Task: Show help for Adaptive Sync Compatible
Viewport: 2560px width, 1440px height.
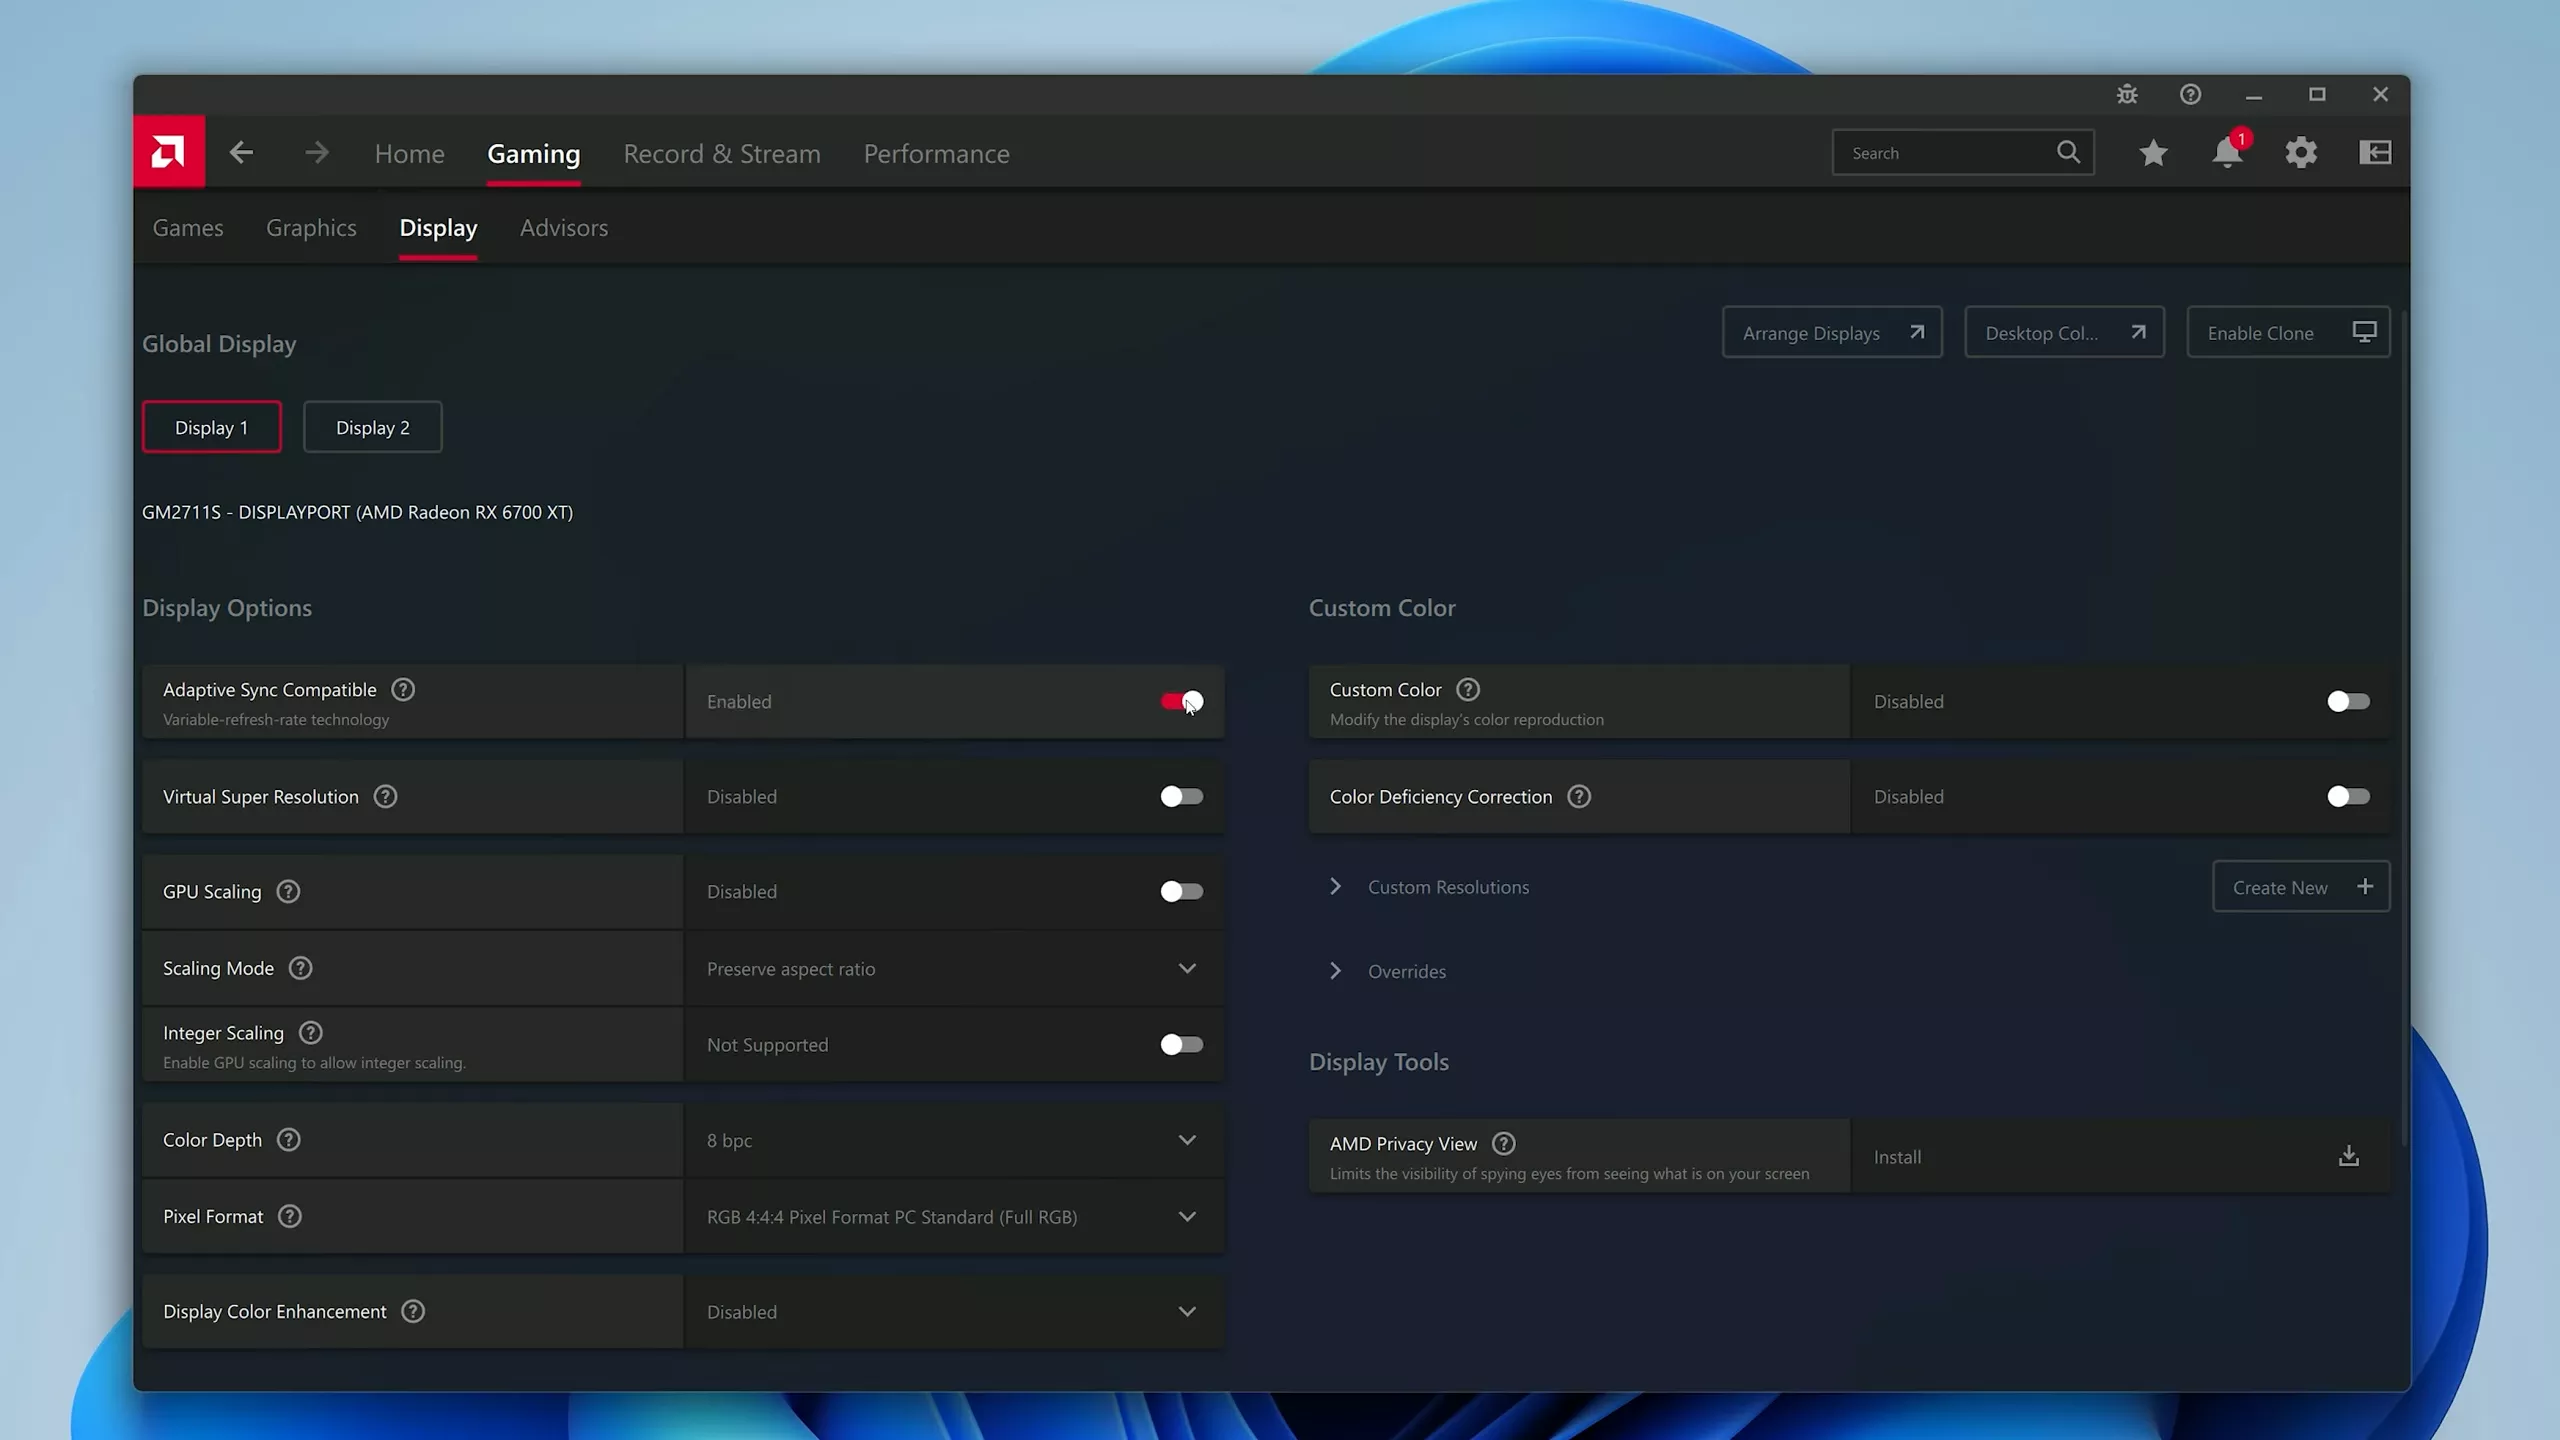Action: [403, 689]
